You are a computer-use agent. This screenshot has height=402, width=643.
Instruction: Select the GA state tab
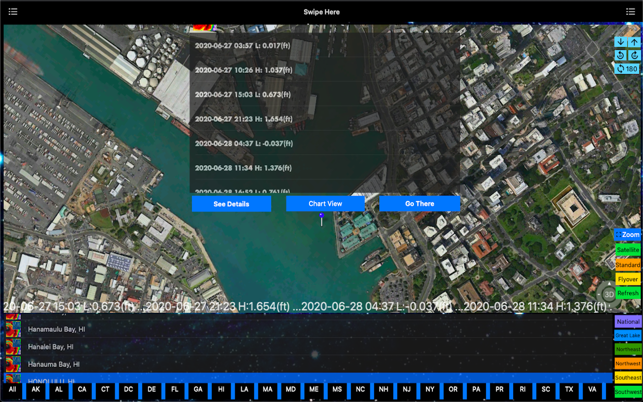[198, 390]
